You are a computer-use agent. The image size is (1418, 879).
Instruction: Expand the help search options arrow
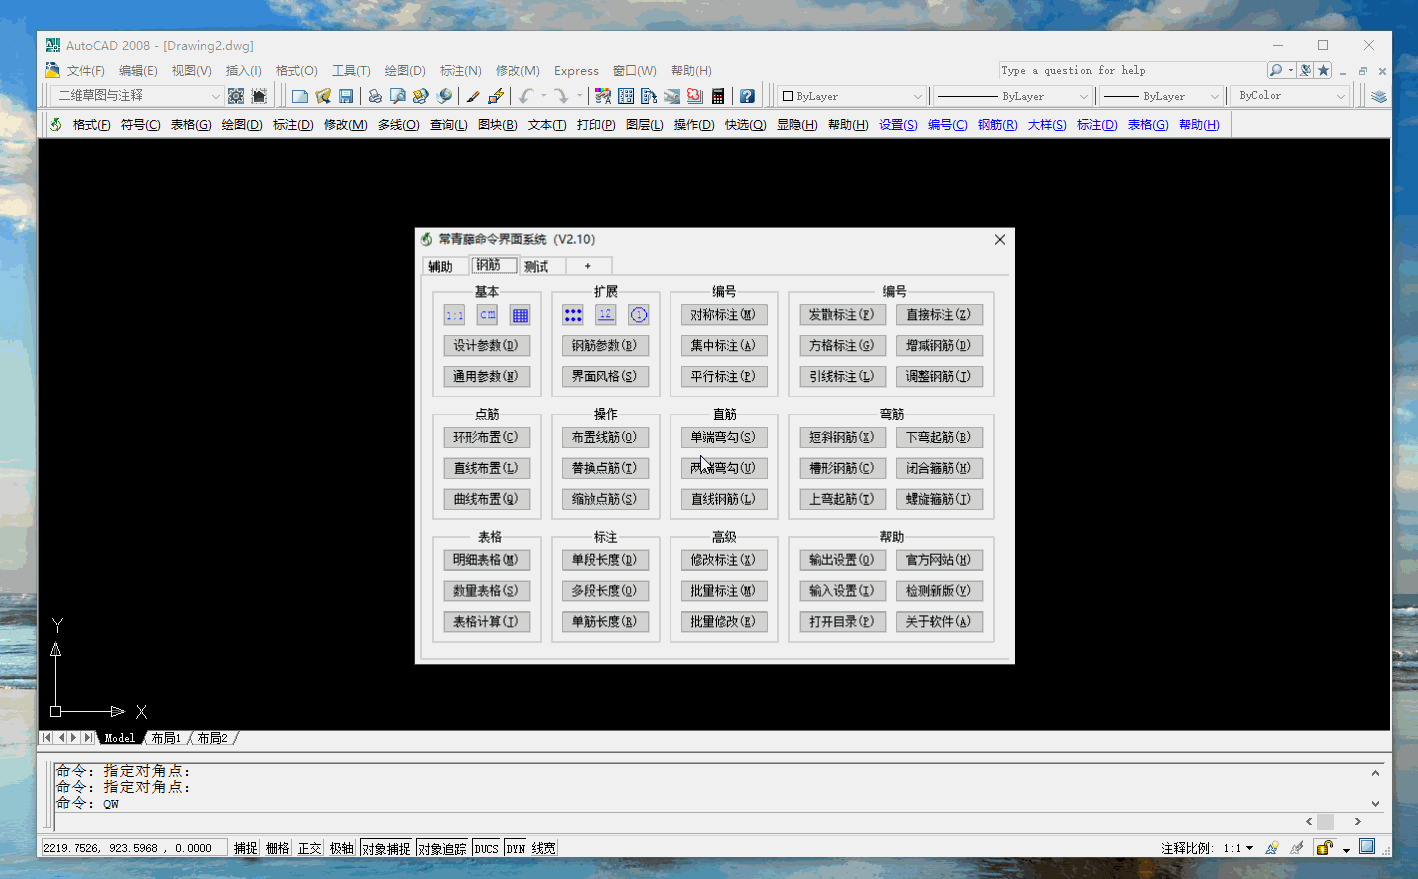1291,70
